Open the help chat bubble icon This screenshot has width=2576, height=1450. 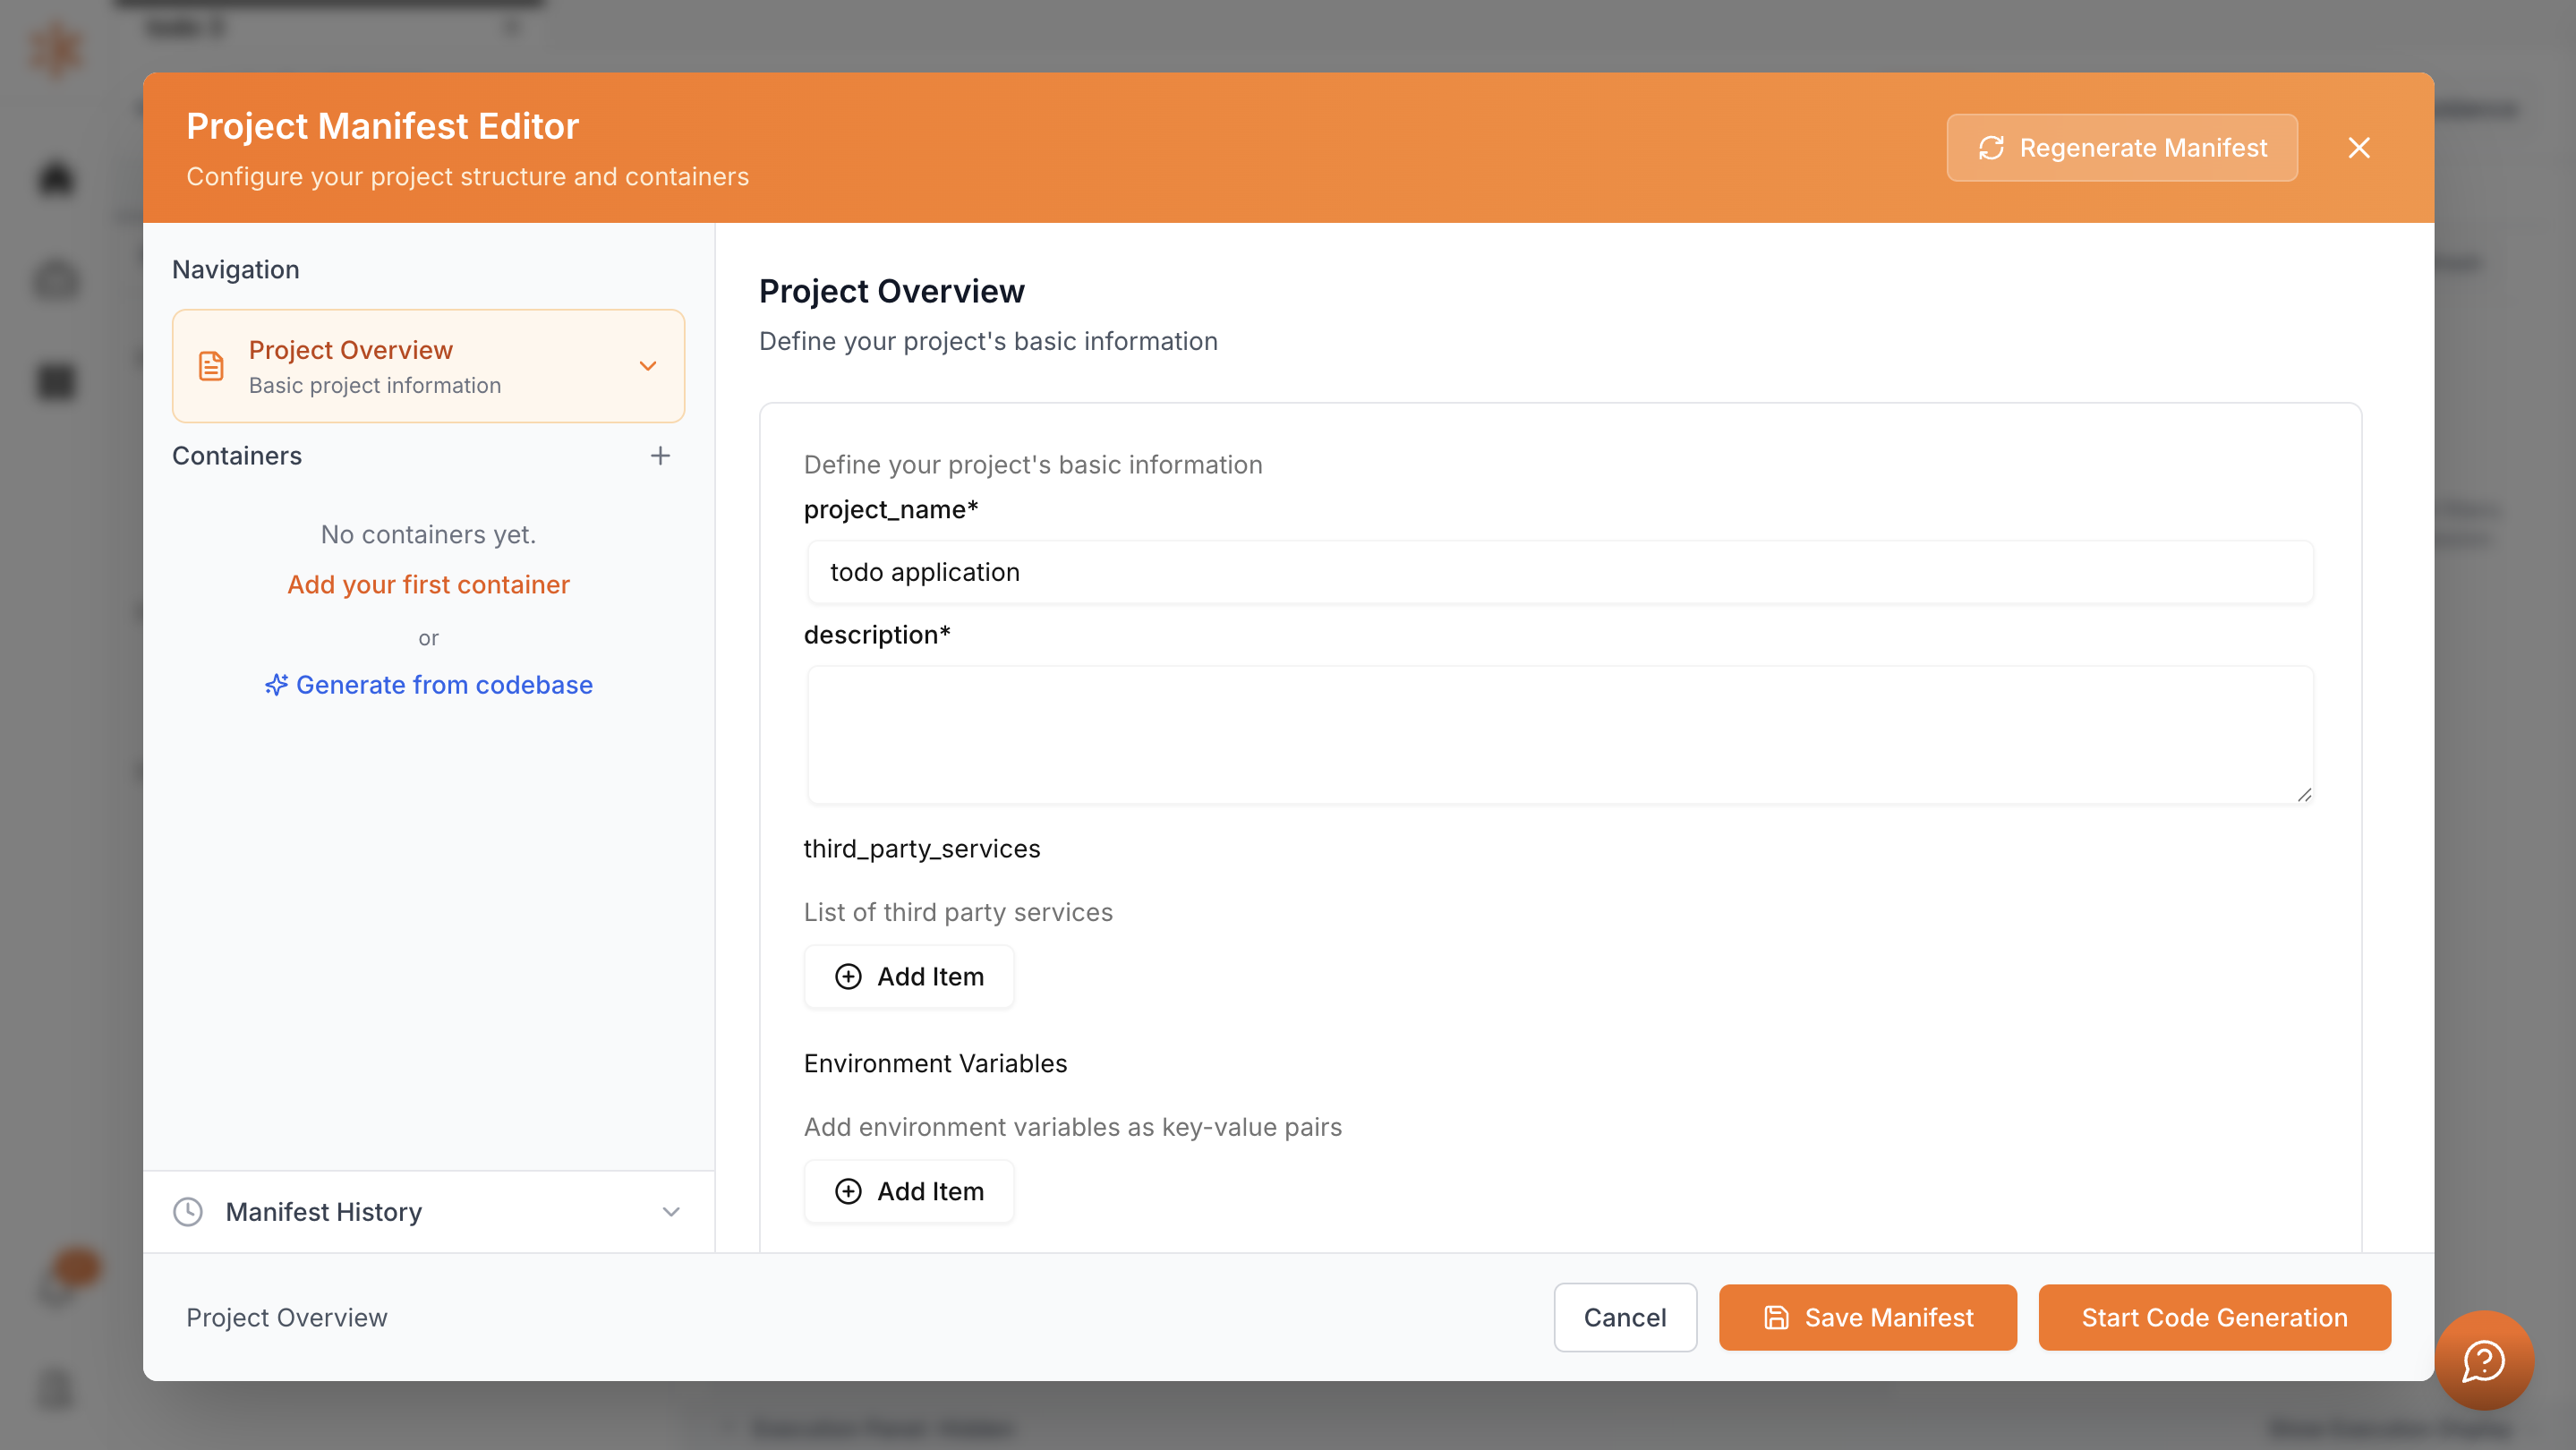coord(2484,1360)
